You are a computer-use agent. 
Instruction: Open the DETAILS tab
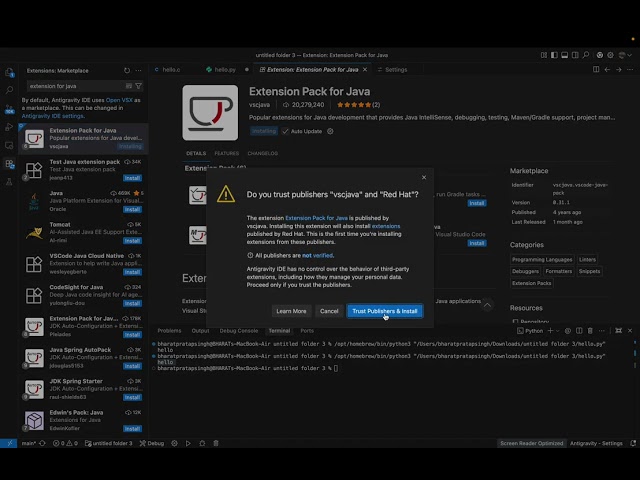click(196, 153)
